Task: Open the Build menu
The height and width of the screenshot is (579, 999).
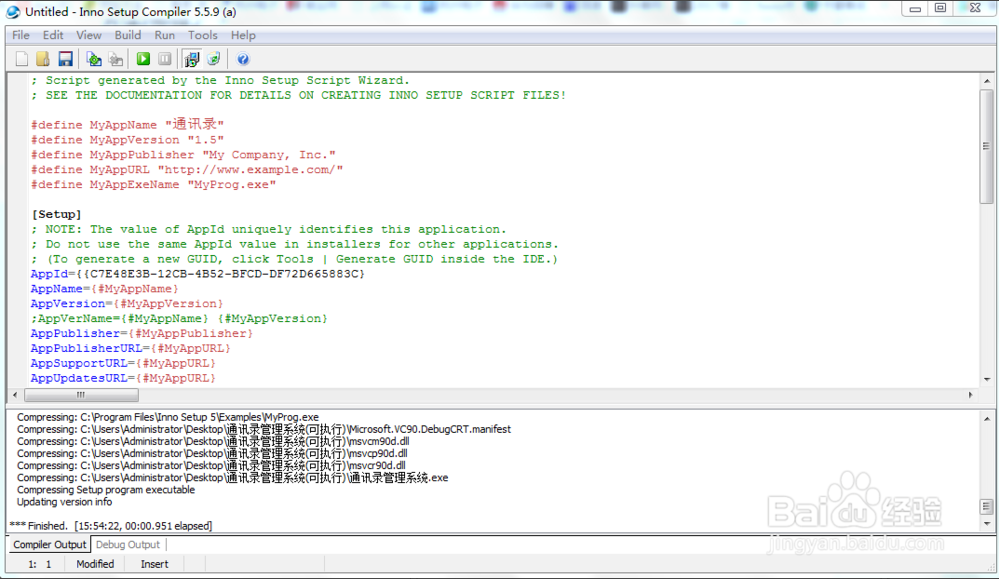Action: (x=127, y=35)
